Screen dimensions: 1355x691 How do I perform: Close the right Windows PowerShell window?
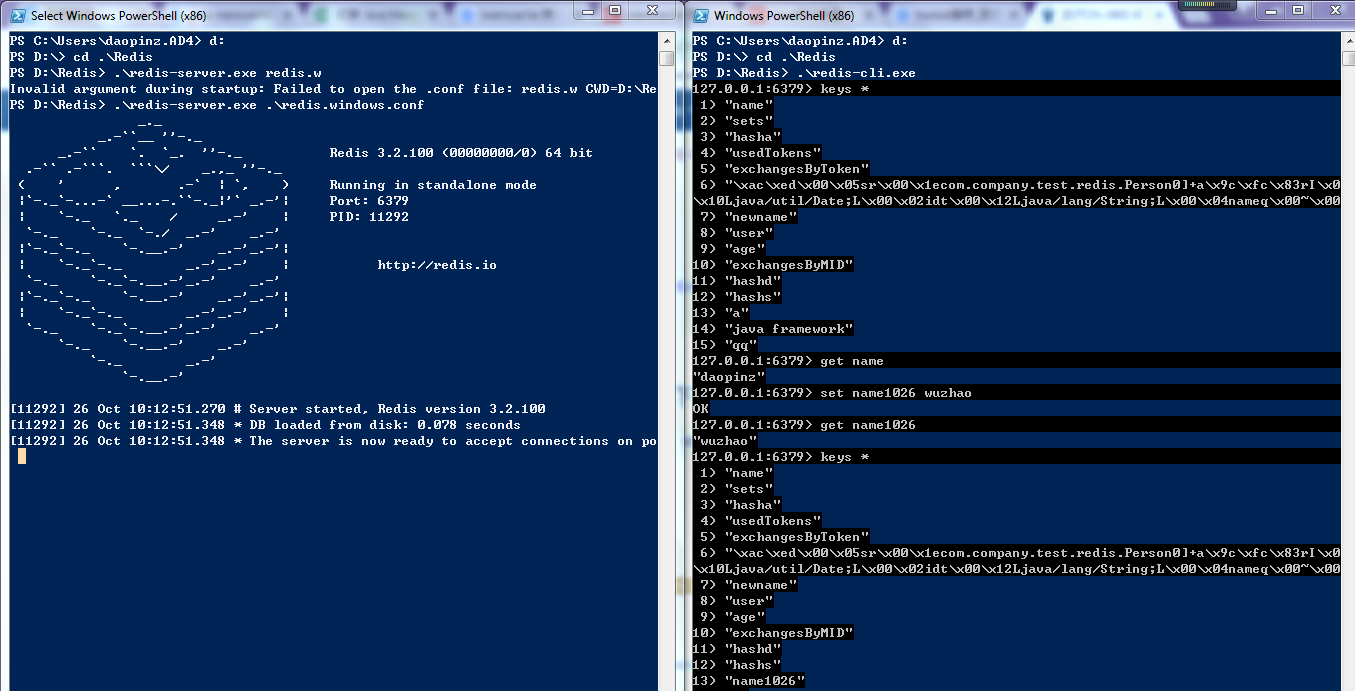point(1332,11)
